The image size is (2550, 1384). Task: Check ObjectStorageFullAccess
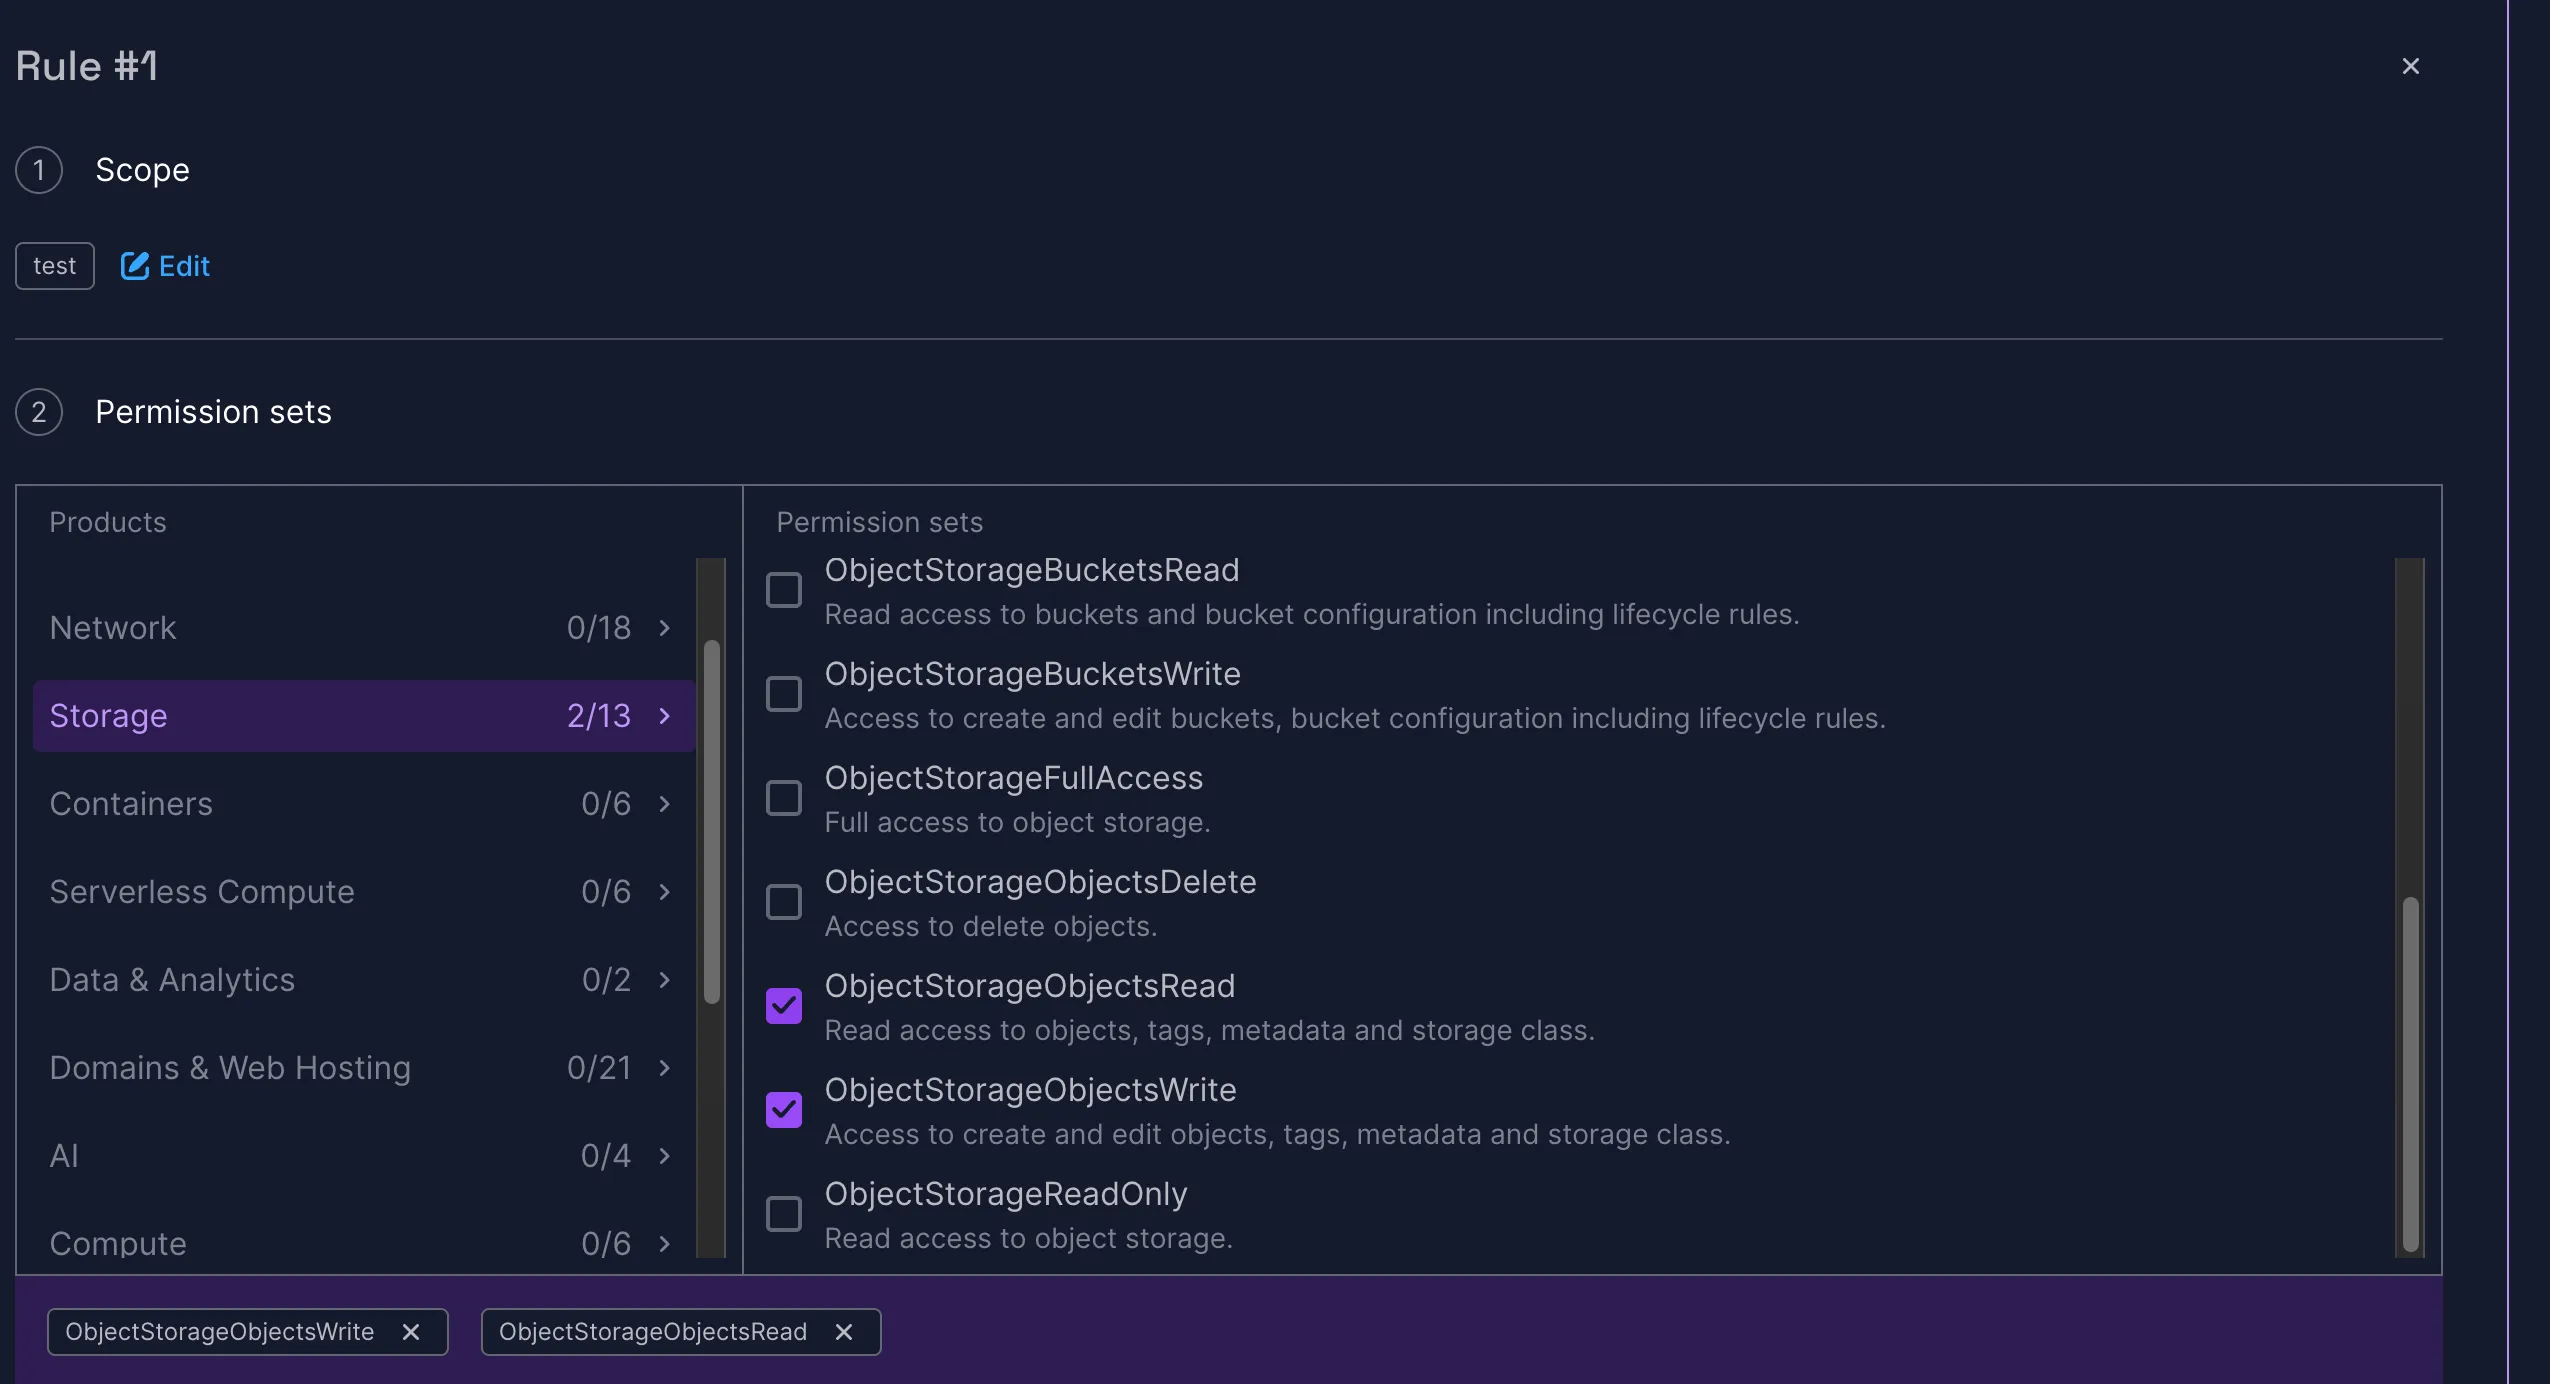tap(783, 798)
